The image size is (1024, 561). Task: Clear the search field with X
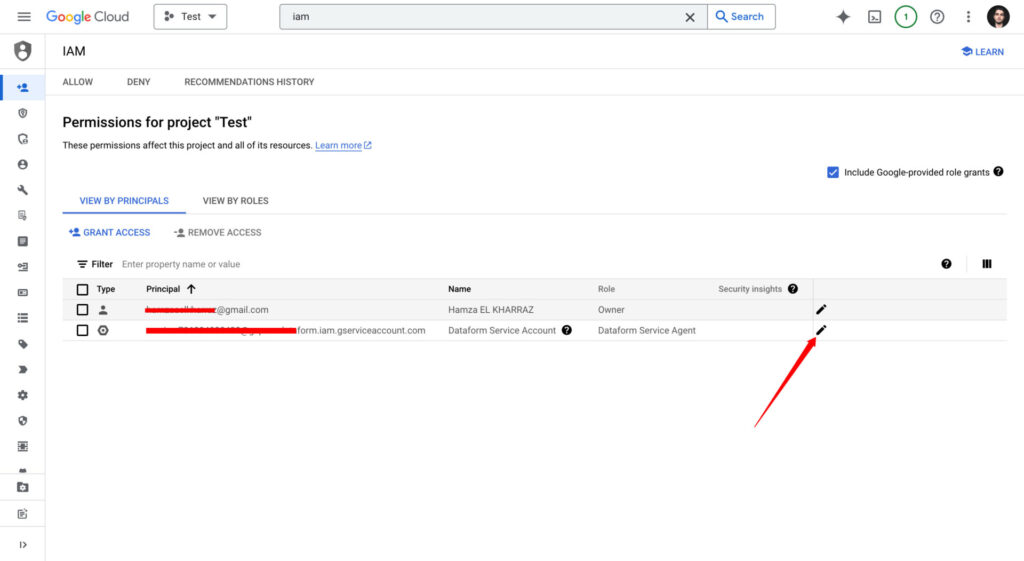click(689, 17)
